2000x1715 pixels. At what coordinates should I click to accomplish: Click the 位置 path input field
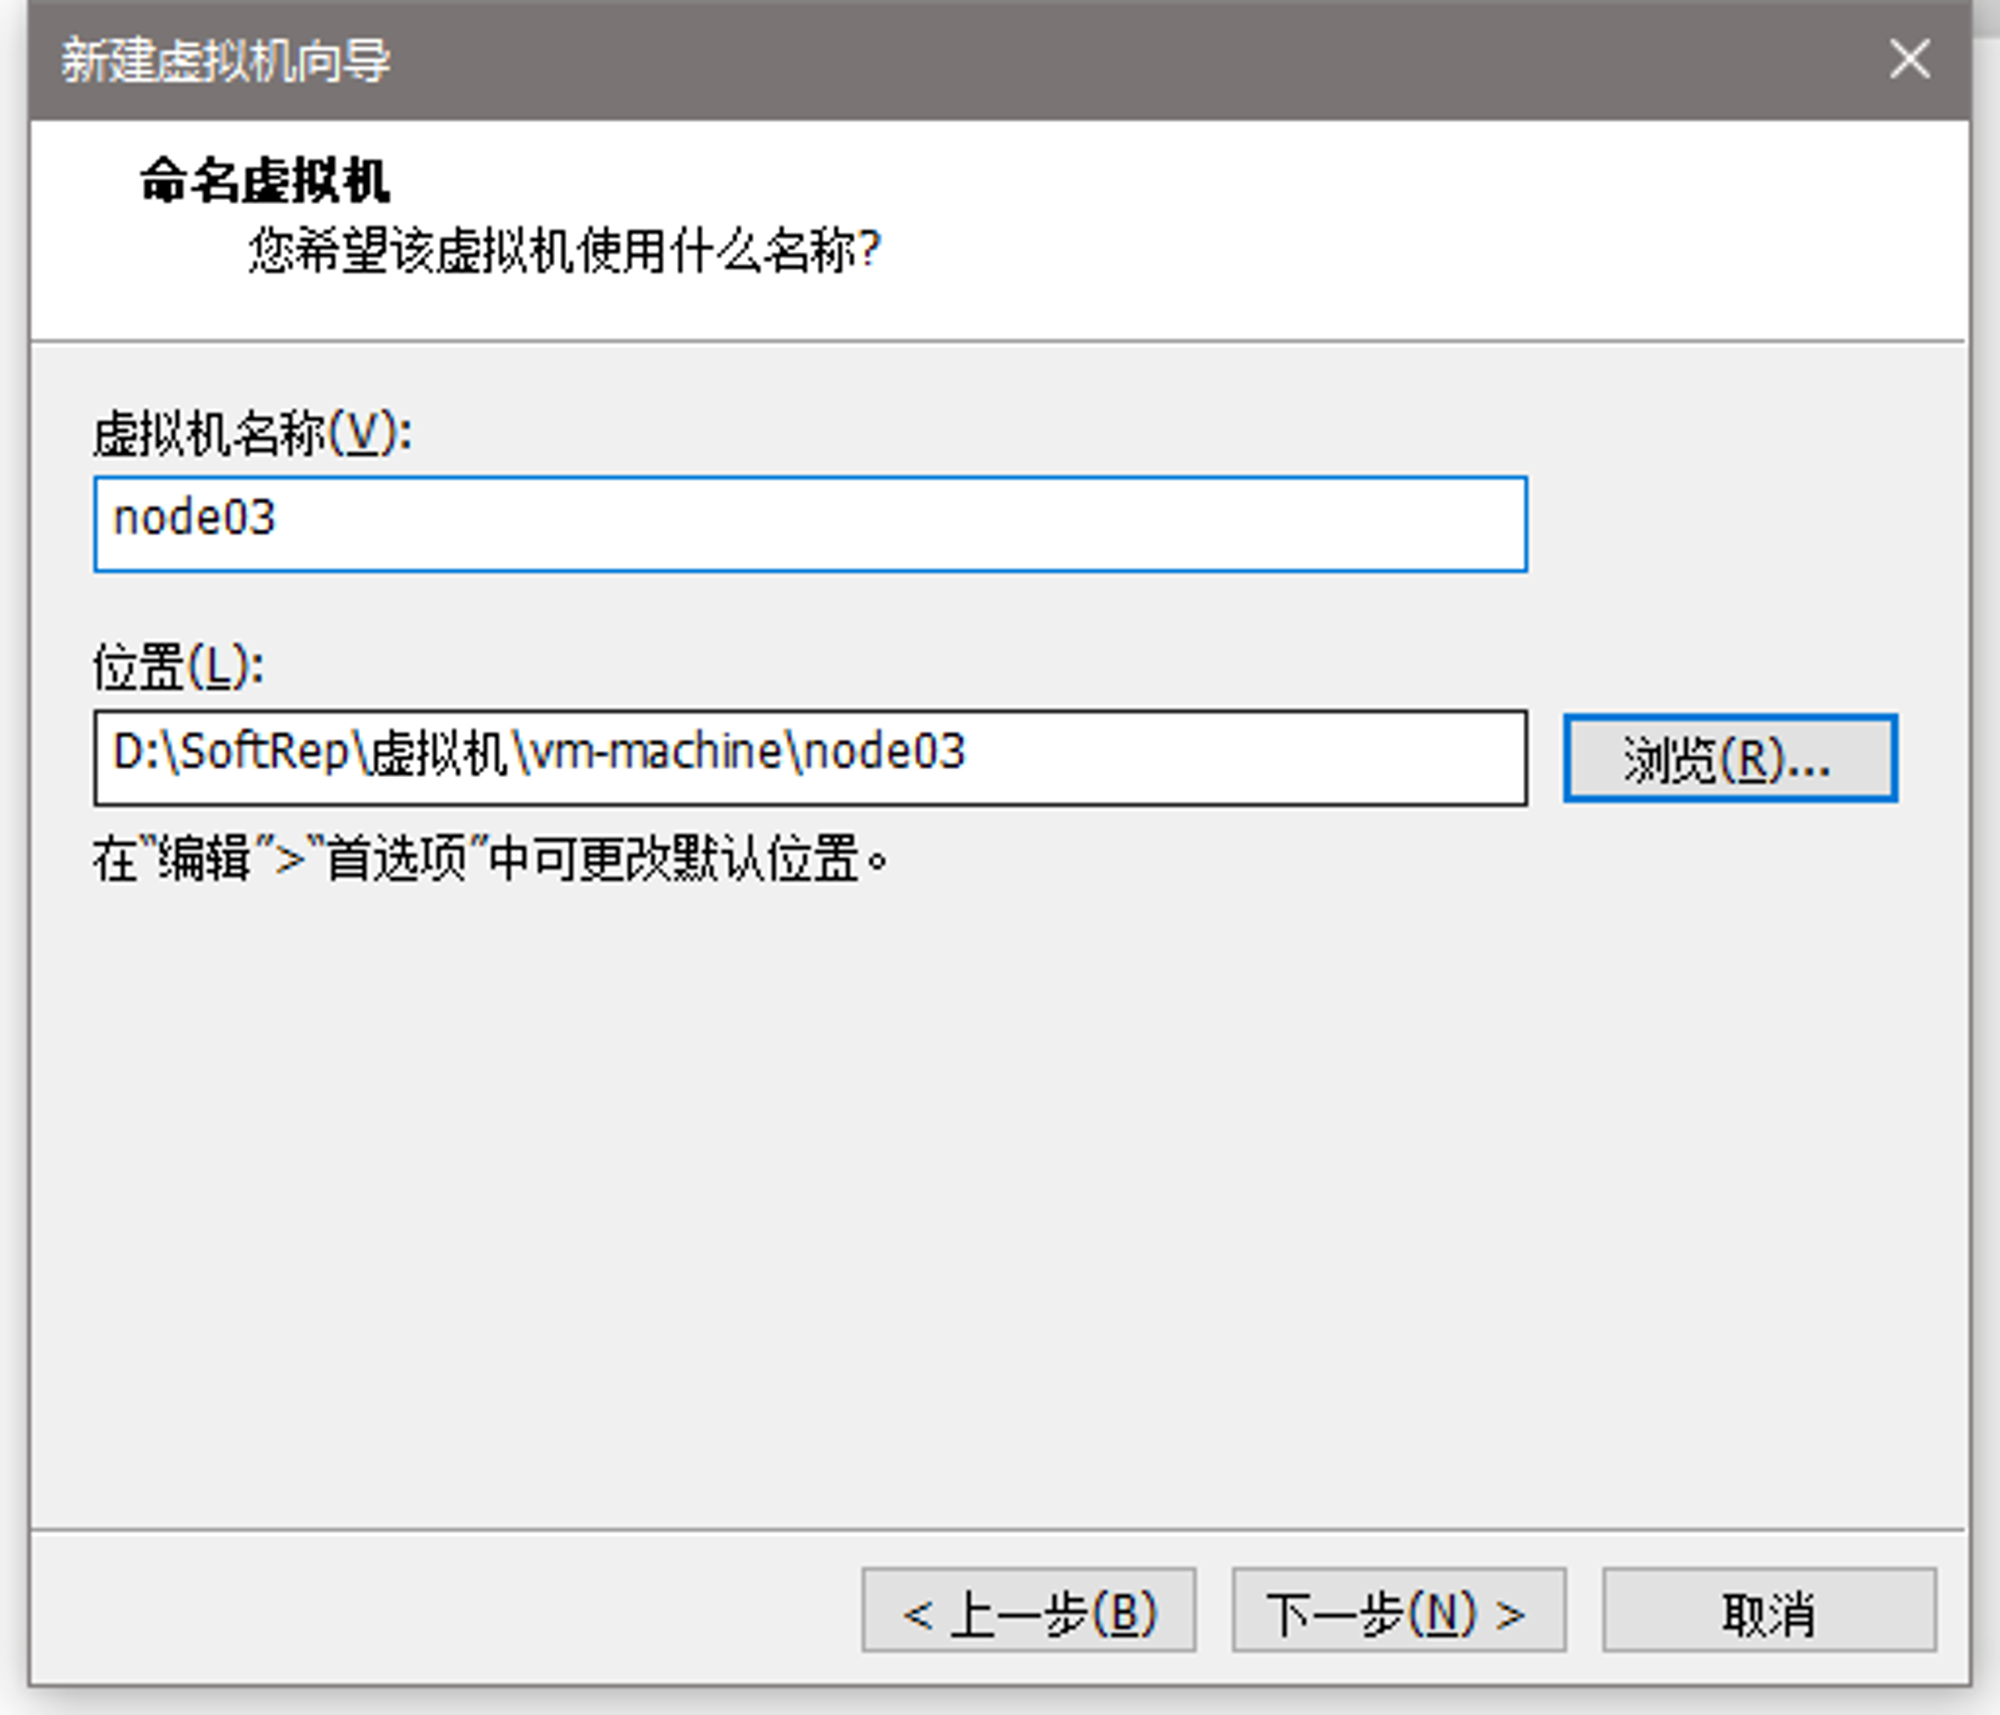coord(810,758)
